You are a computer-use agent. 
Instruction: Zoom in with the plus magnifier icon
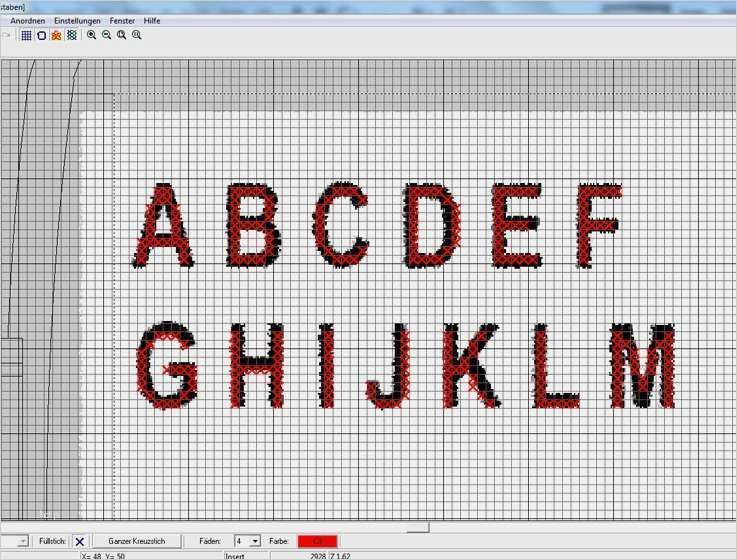coord(92,35)
